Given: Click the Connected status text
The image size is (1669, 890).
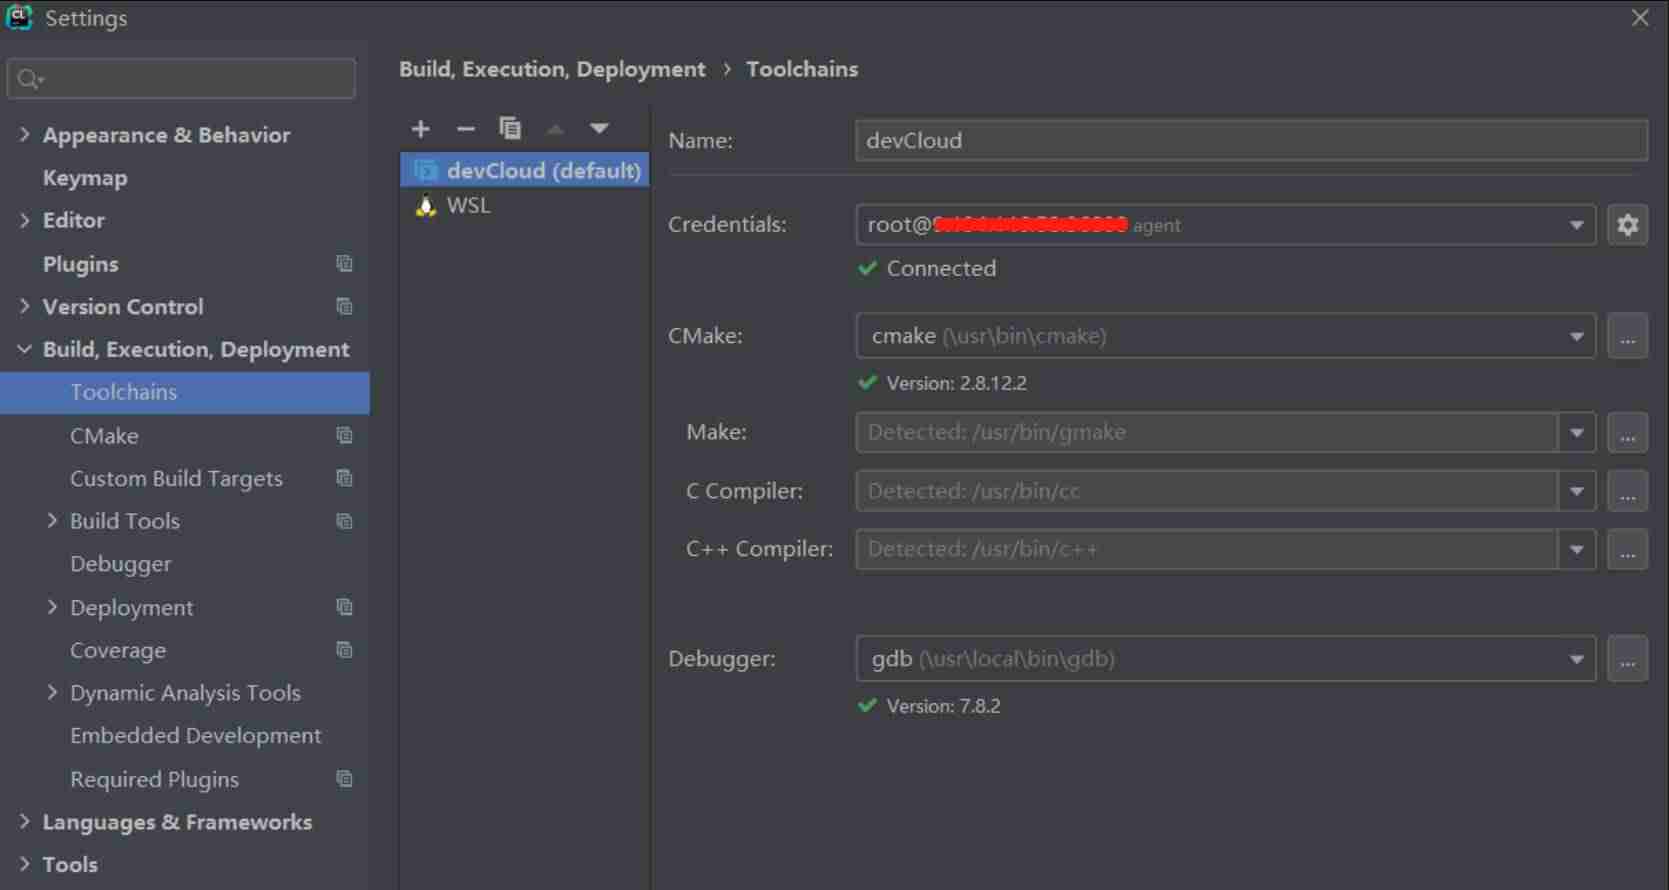Looking at the screenshot, I should coord(941,268).
